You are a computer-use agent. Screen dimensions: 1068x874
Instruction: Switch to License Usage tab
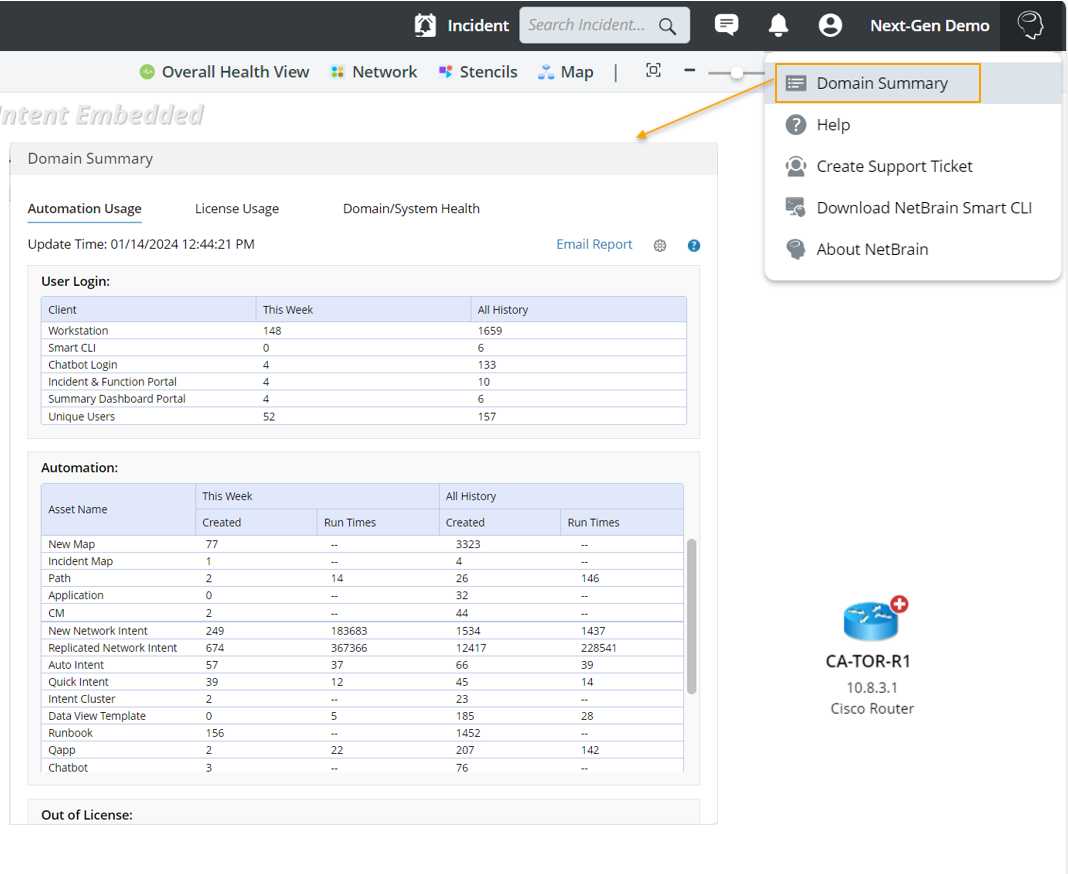[x=237, y=209]
